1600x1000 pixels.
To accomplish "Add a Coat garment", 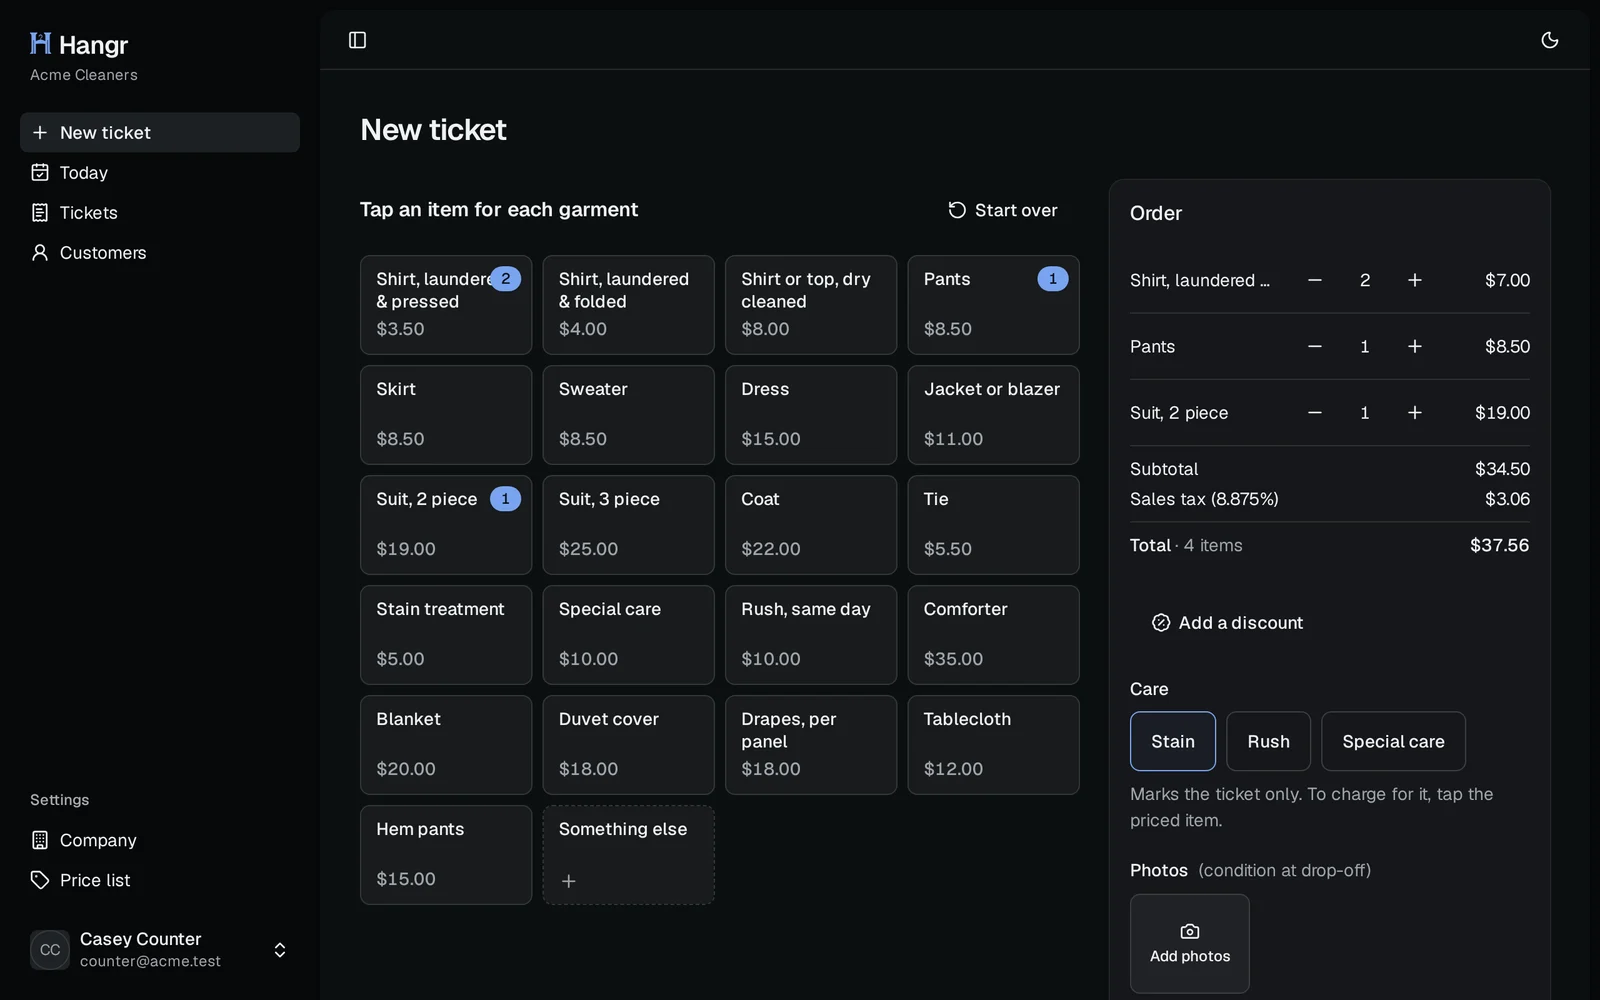I will point(811,525).
